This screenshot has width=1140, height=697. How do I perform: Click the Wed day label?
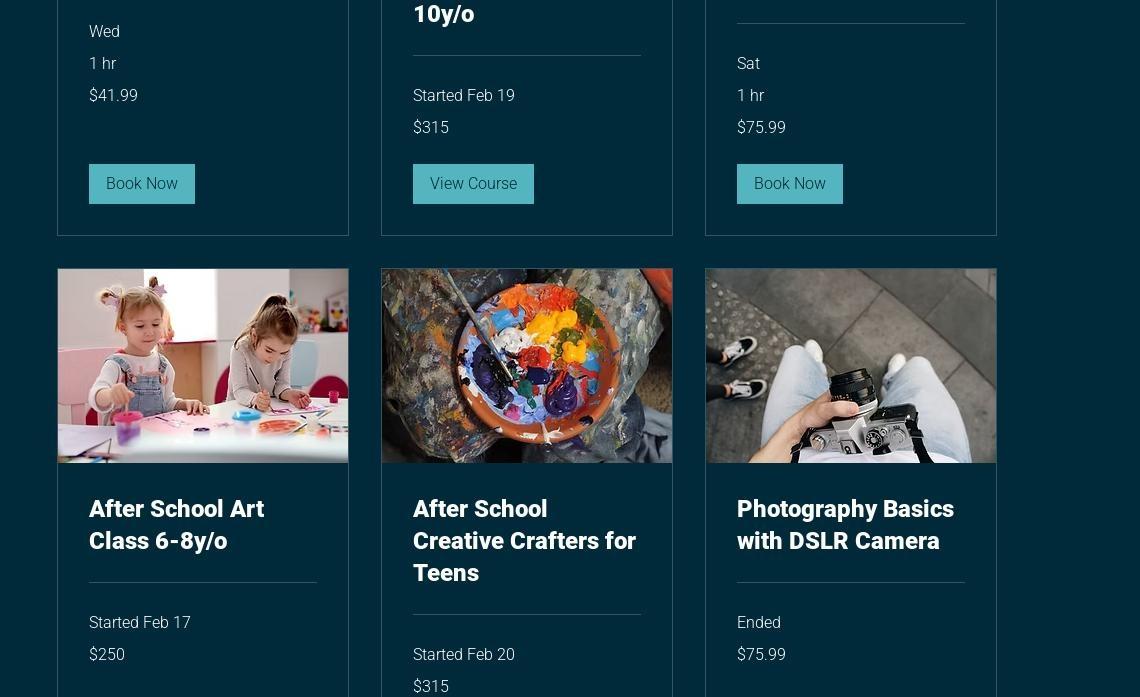click(105, 31)
